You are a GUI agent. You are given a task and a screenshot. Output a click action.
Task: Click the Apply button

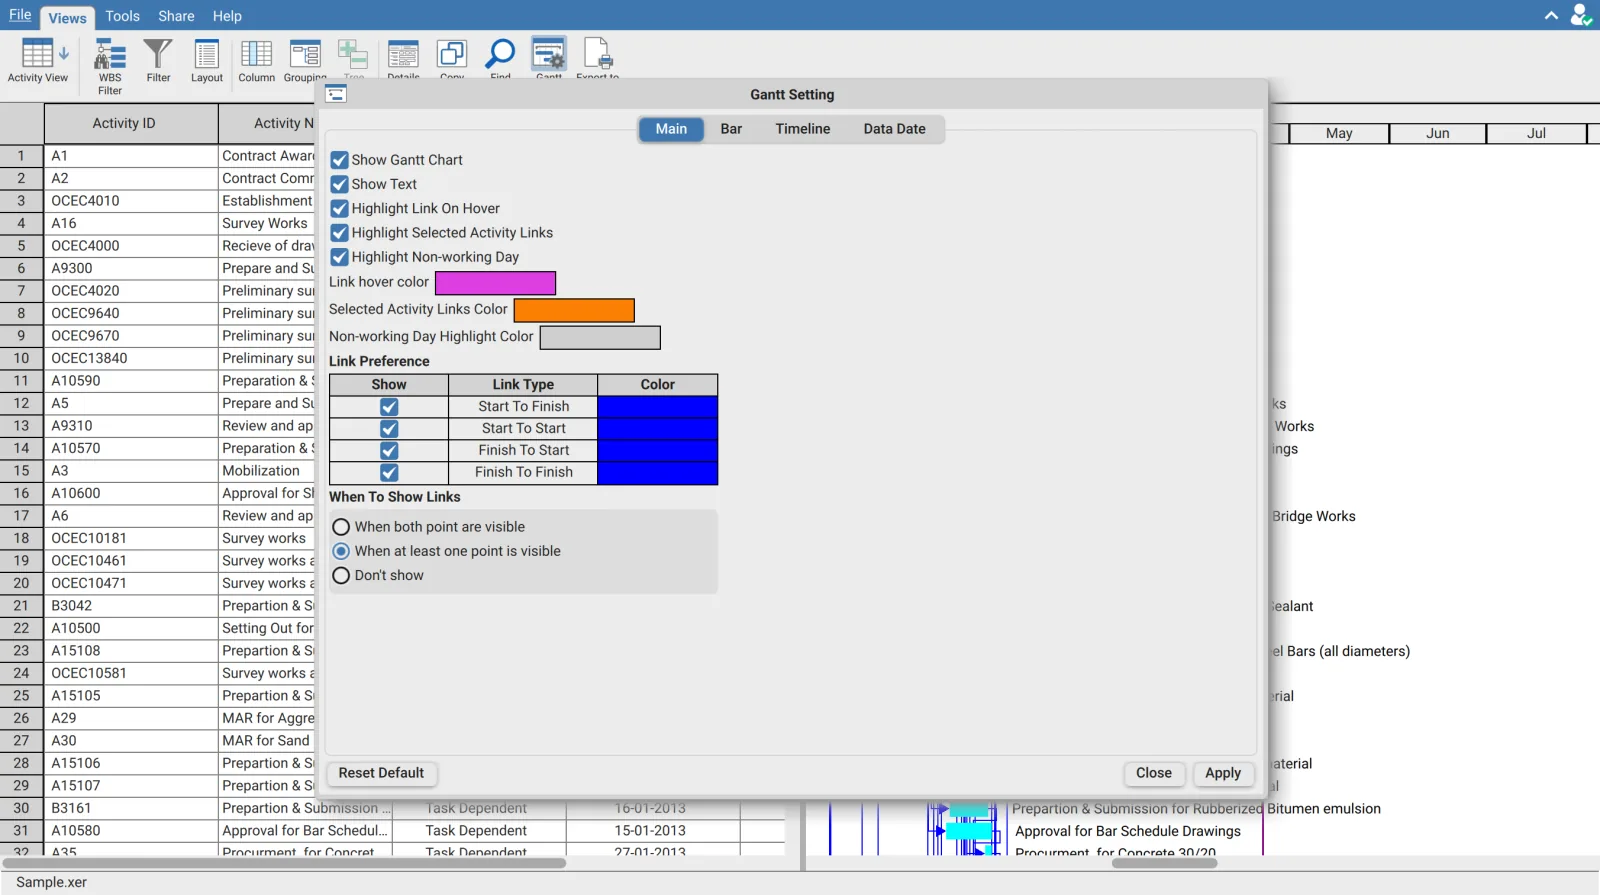click(x=1223, y=773)
